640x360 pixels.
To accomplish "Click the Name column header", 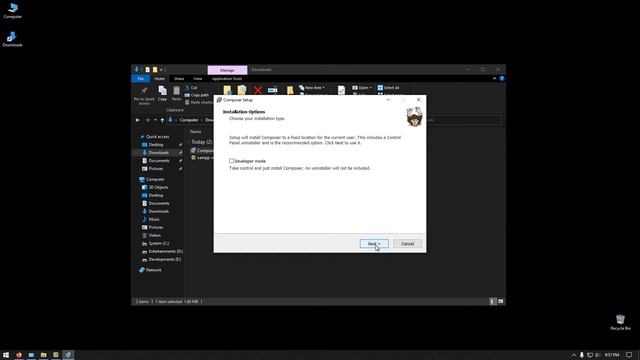I will tap(196, 131).
